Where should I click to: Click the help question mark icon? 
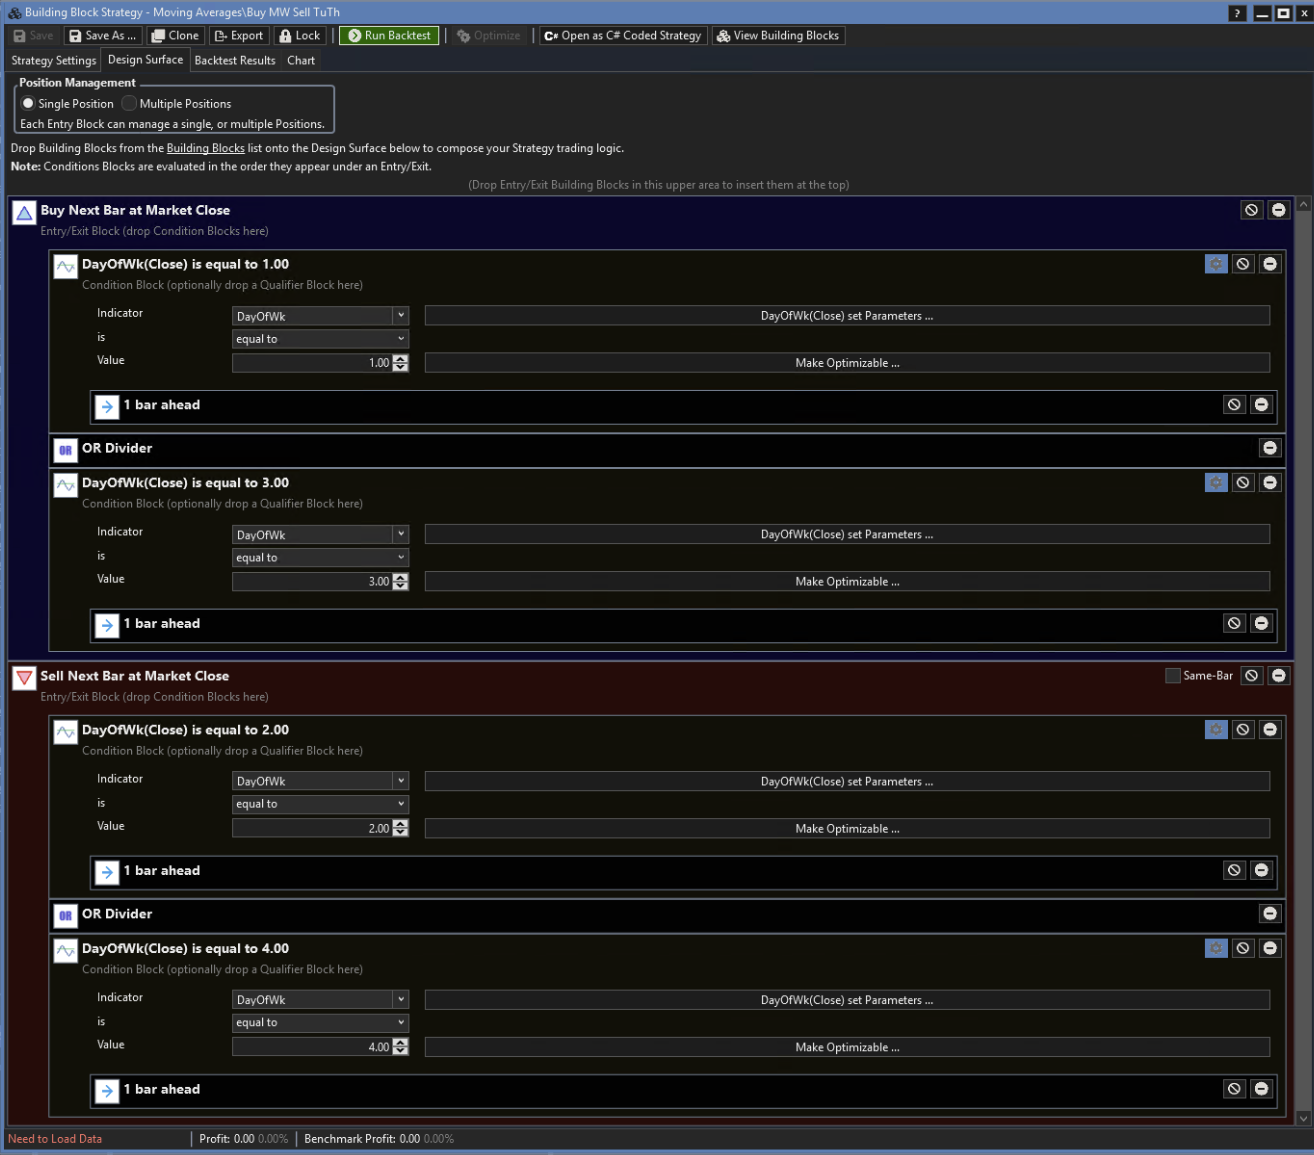point(1237,13)
